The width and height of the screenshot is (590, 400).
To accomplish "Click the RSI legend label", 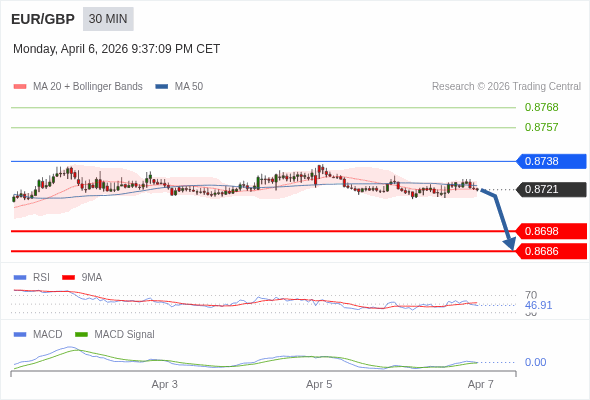I will click(x=41, y=278).
